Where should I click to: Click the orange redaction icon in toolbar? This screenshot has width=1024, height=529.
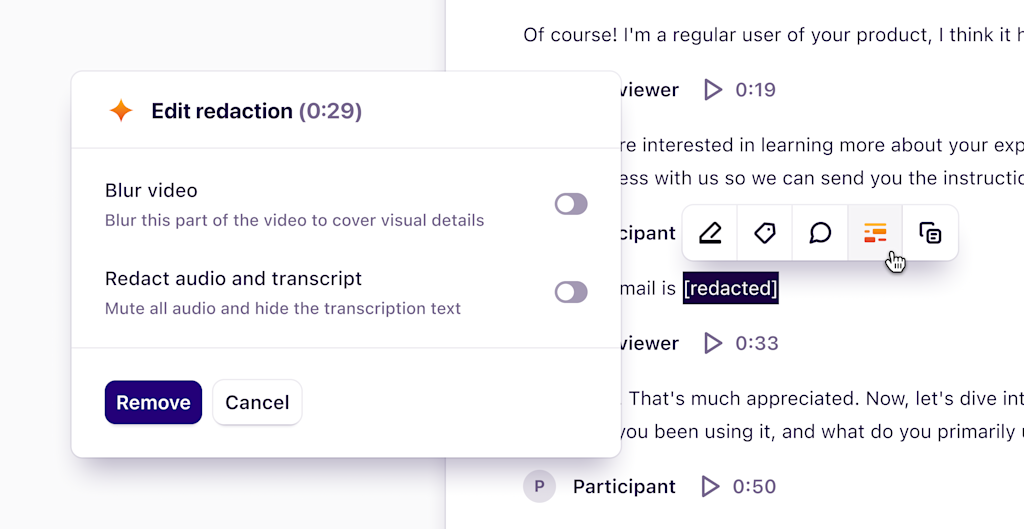point(875,233)
